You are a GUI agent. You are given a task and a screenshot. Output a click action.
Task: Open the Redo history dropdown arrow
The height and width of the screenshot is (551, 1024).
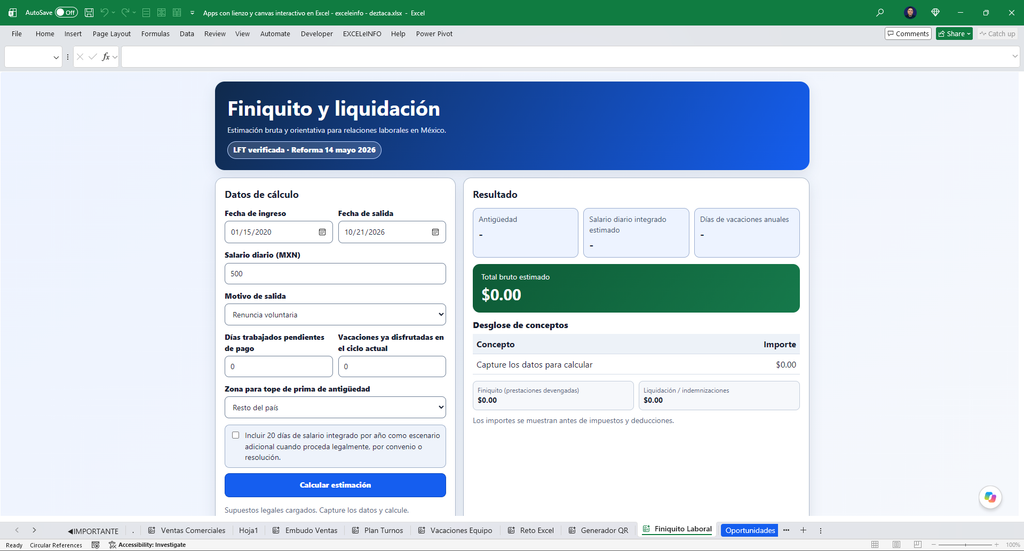[x=134, y=12]
